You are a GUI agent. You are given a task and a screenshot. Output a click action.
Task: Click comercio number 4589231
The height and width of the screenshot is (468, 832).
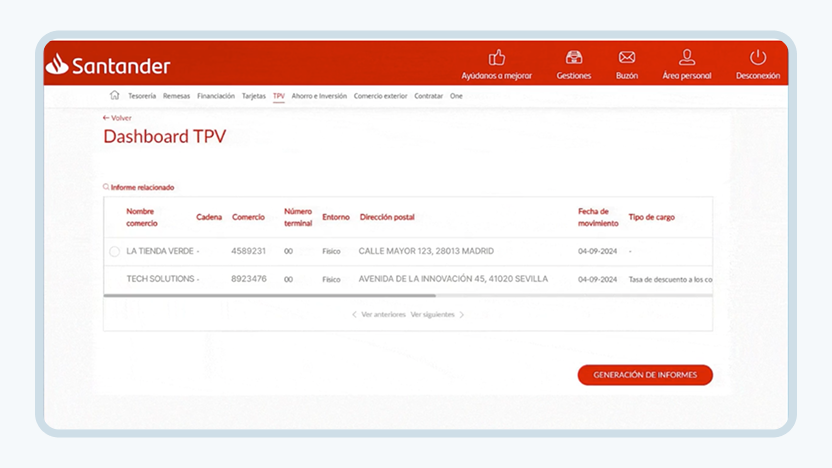click(248, 251)
